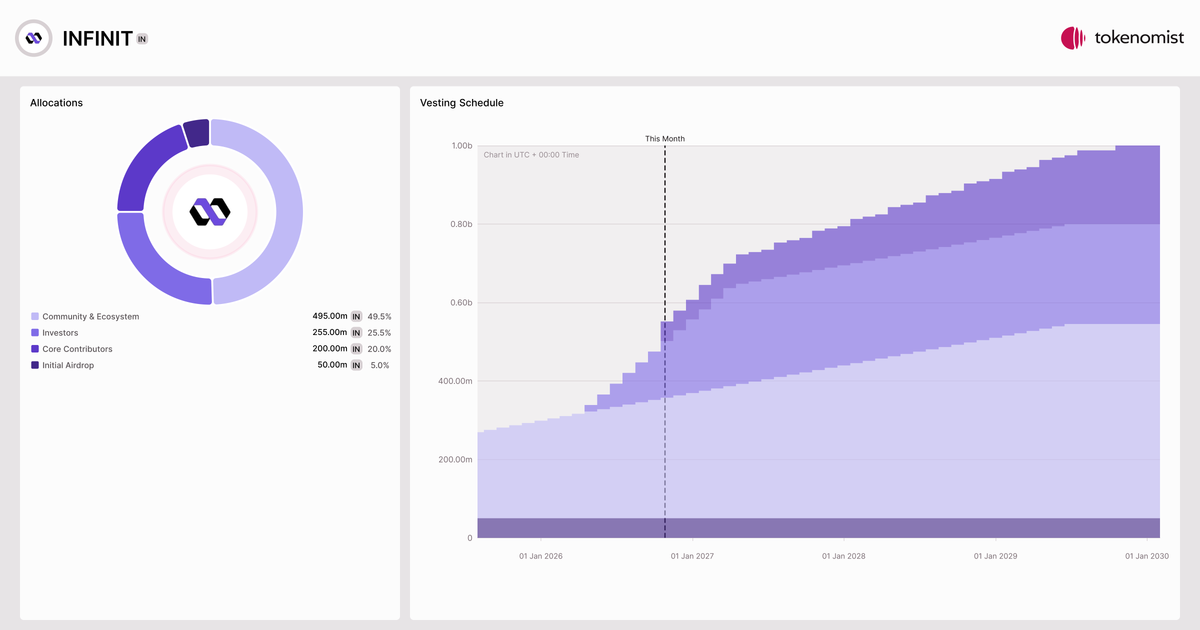The height and width of the screenshot is (630, 1200).
Task: Click the Core Contributors legend swatch
Action: pyautogui.click(x=35, y=349)
